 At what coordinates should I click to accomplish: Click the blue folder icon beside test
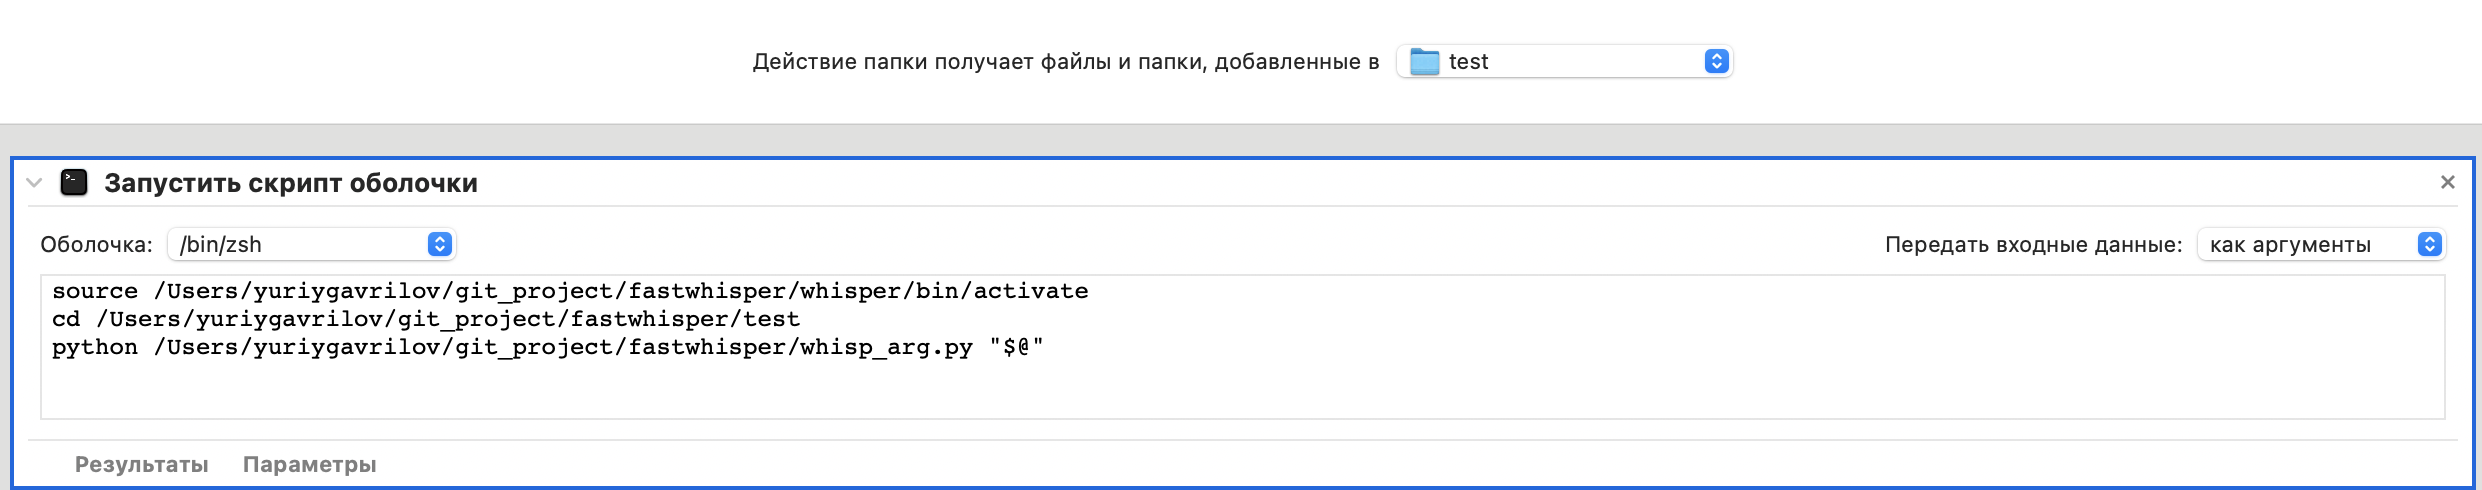(x=1424, y=62)
